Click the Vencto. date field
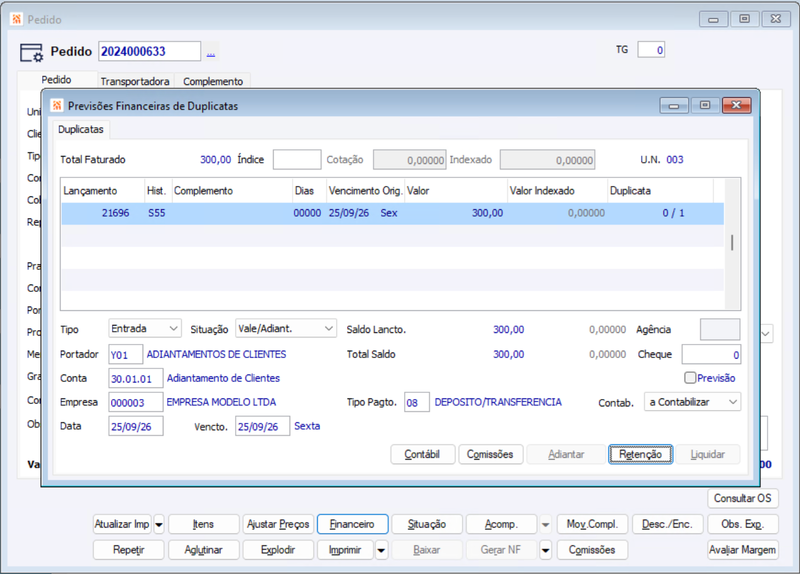 [x=262, y=427]
